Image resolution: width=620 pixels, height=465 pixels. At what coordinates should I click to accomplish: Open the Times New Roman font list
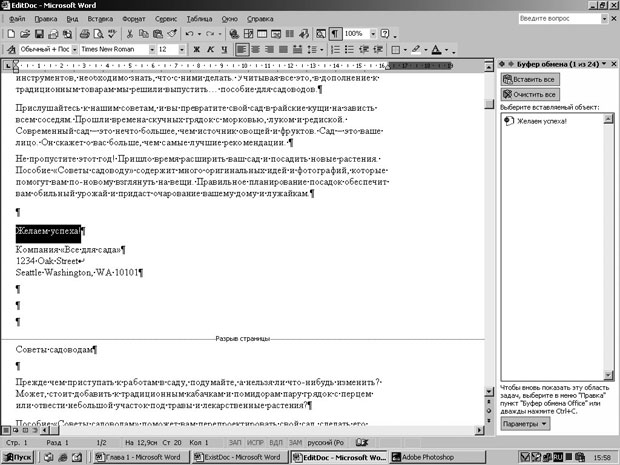point(152,49)
